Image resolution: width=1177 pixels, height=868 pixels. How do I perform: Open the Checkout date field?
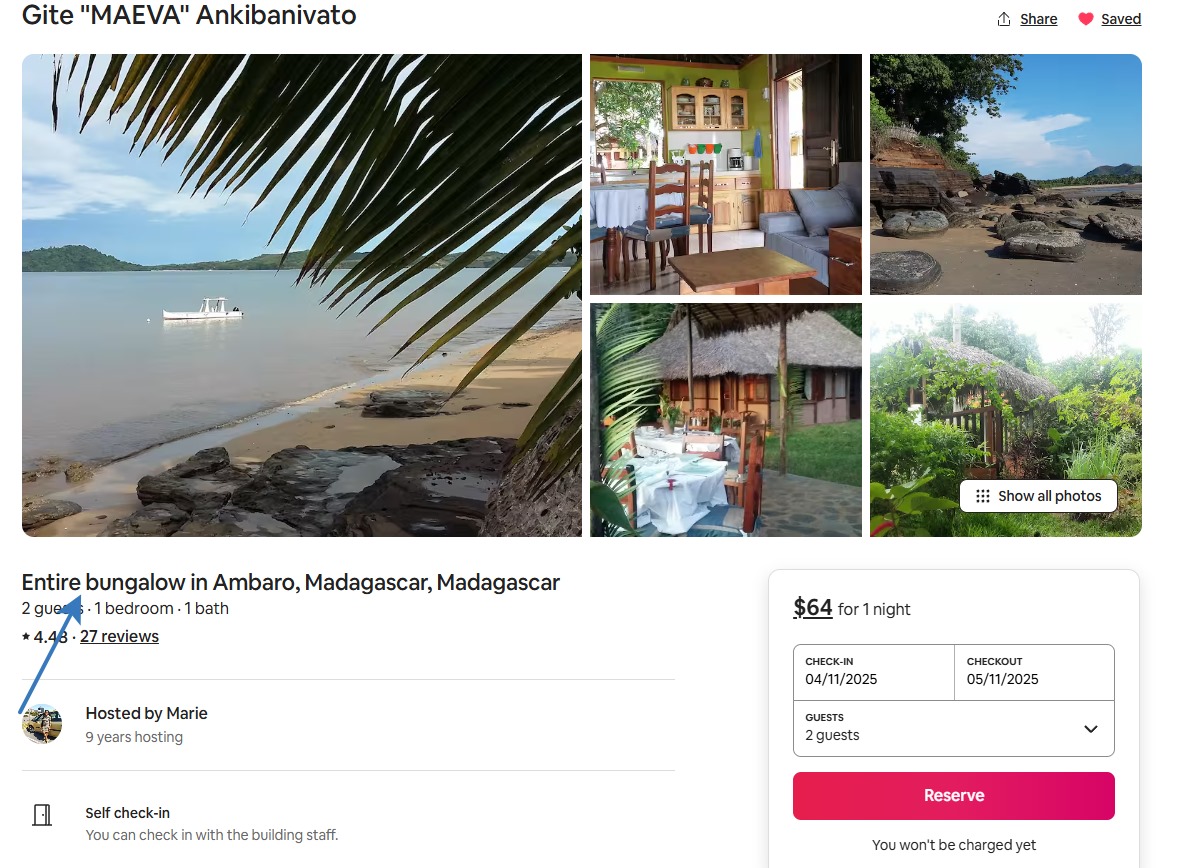click(1034, 671)
